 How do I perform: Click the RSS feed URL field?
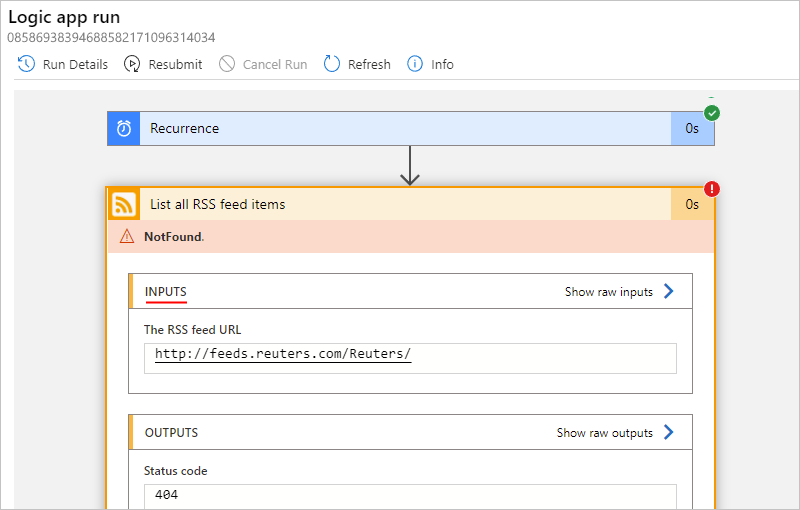pyautogui.click(x=410, y=355)
